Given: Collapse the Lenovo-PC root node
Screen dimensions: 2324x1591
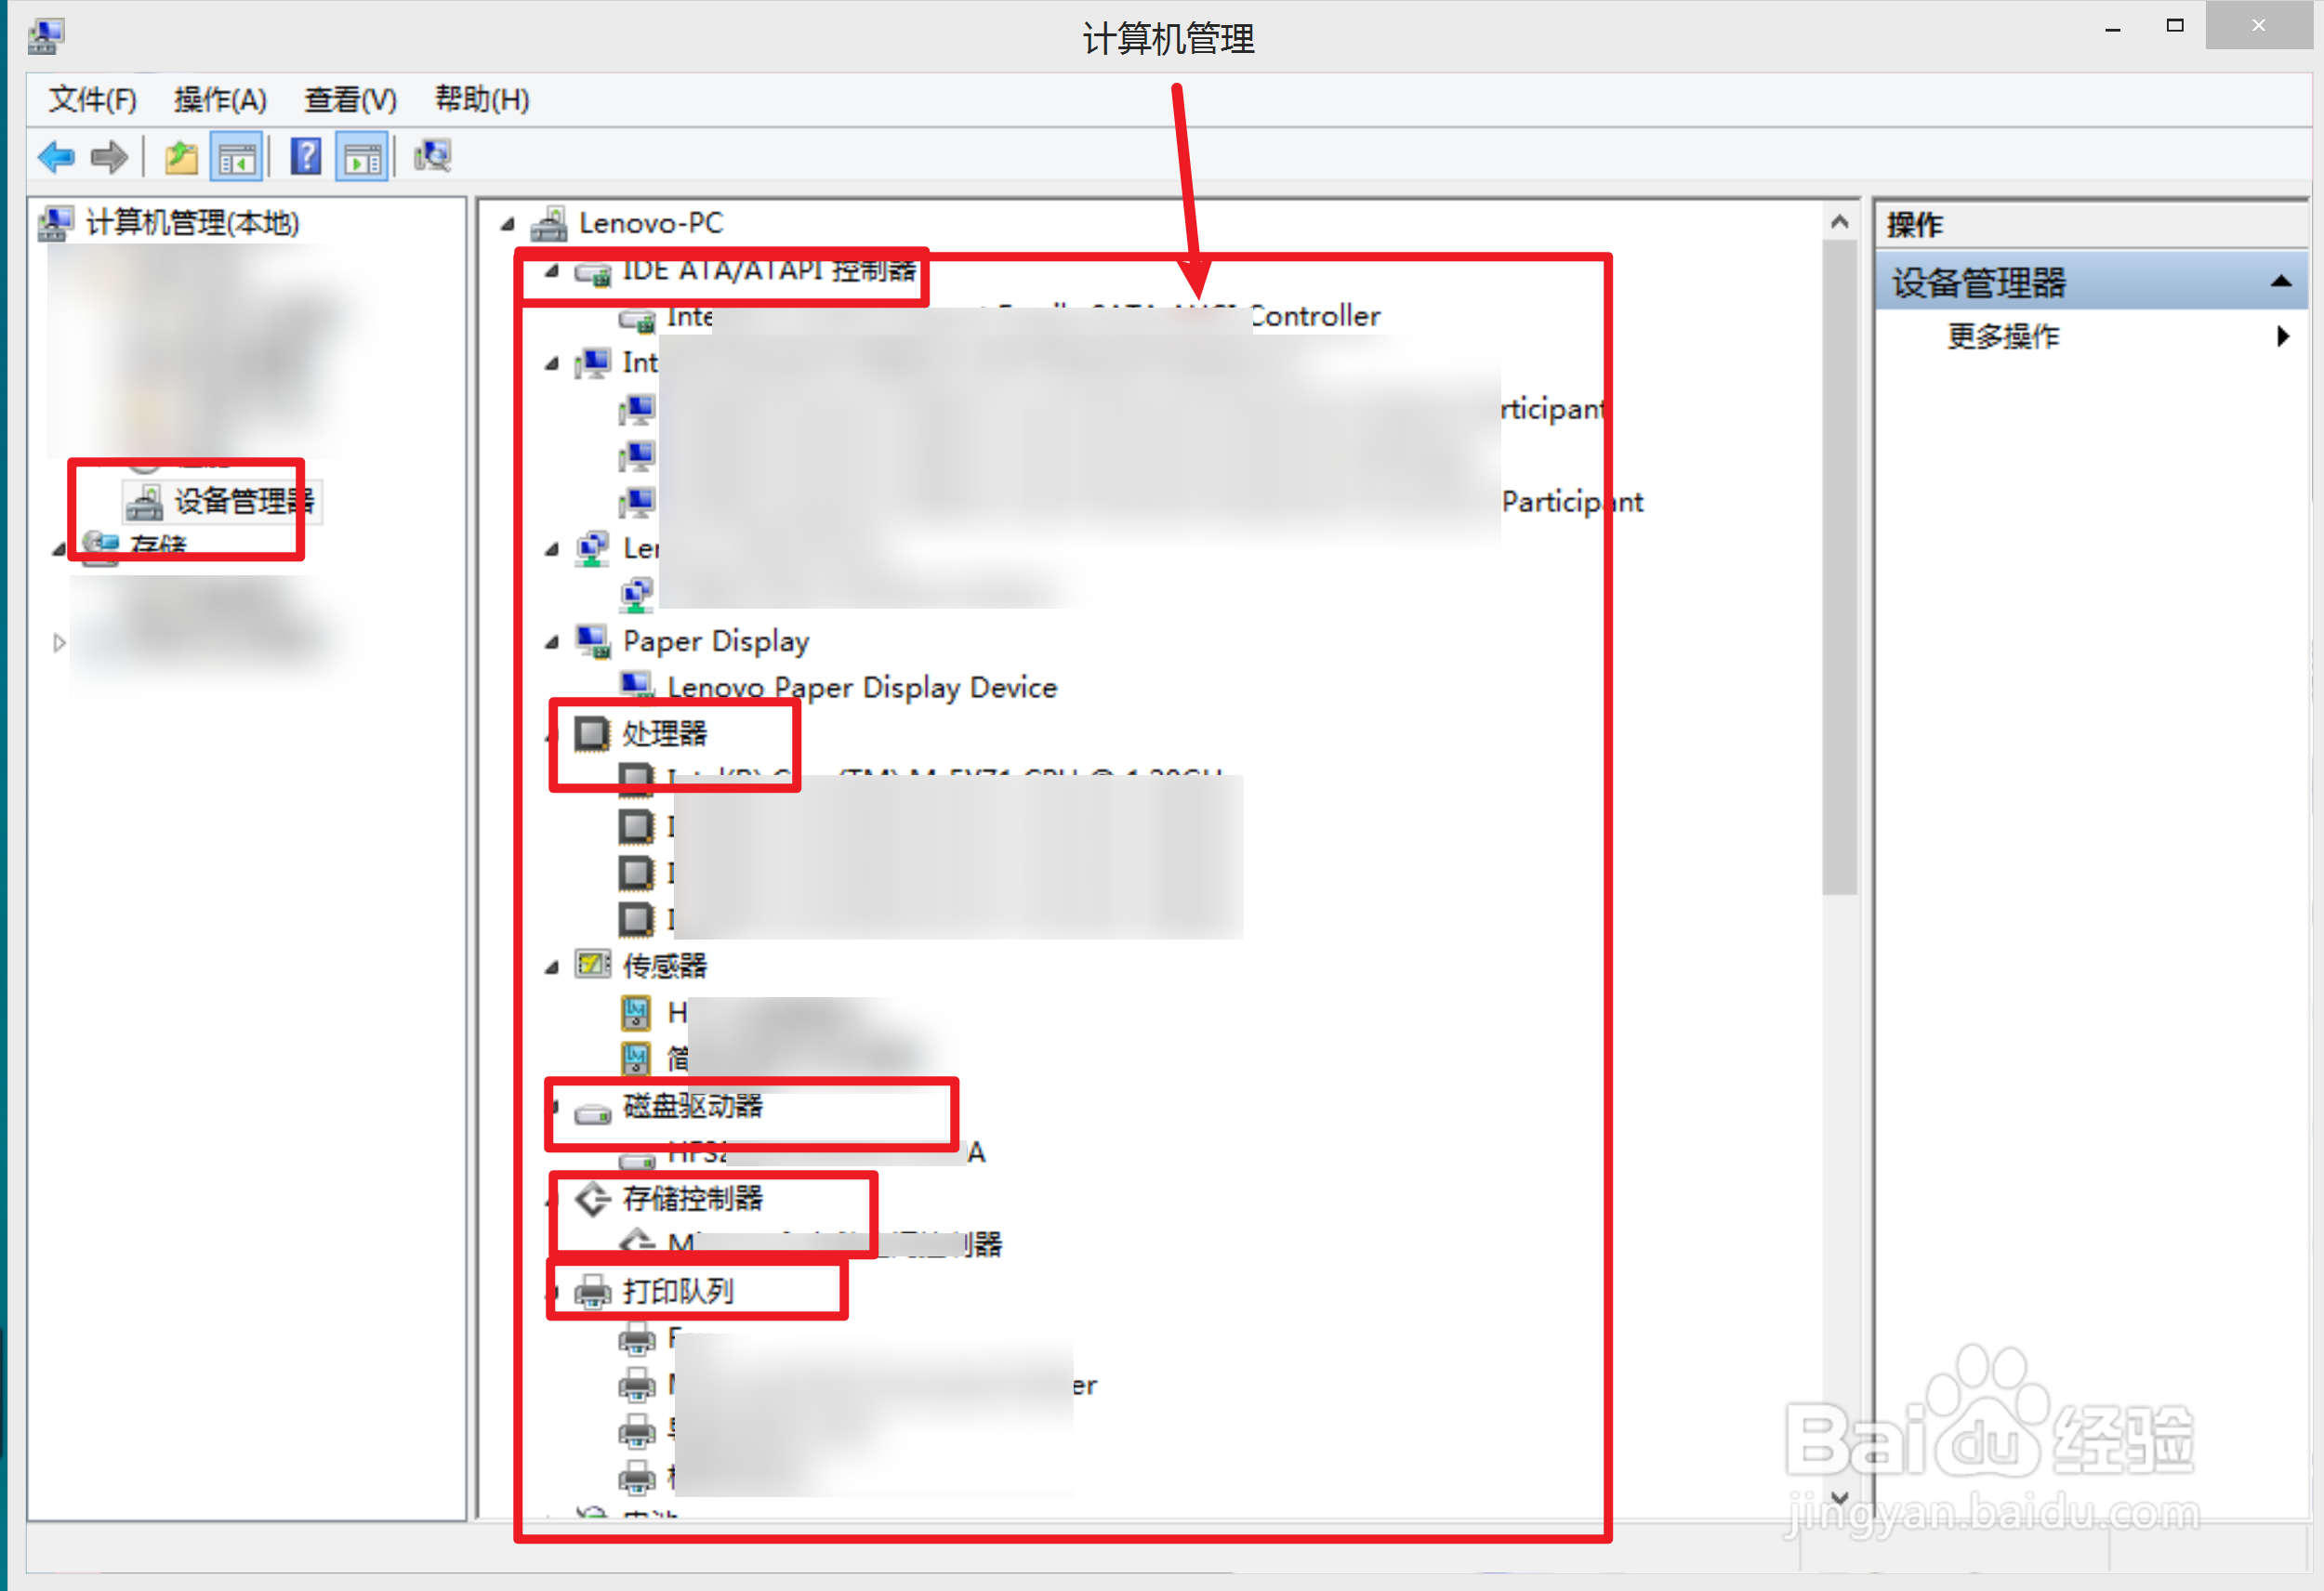Looking at the screenshot, I should tap(508, 223).
